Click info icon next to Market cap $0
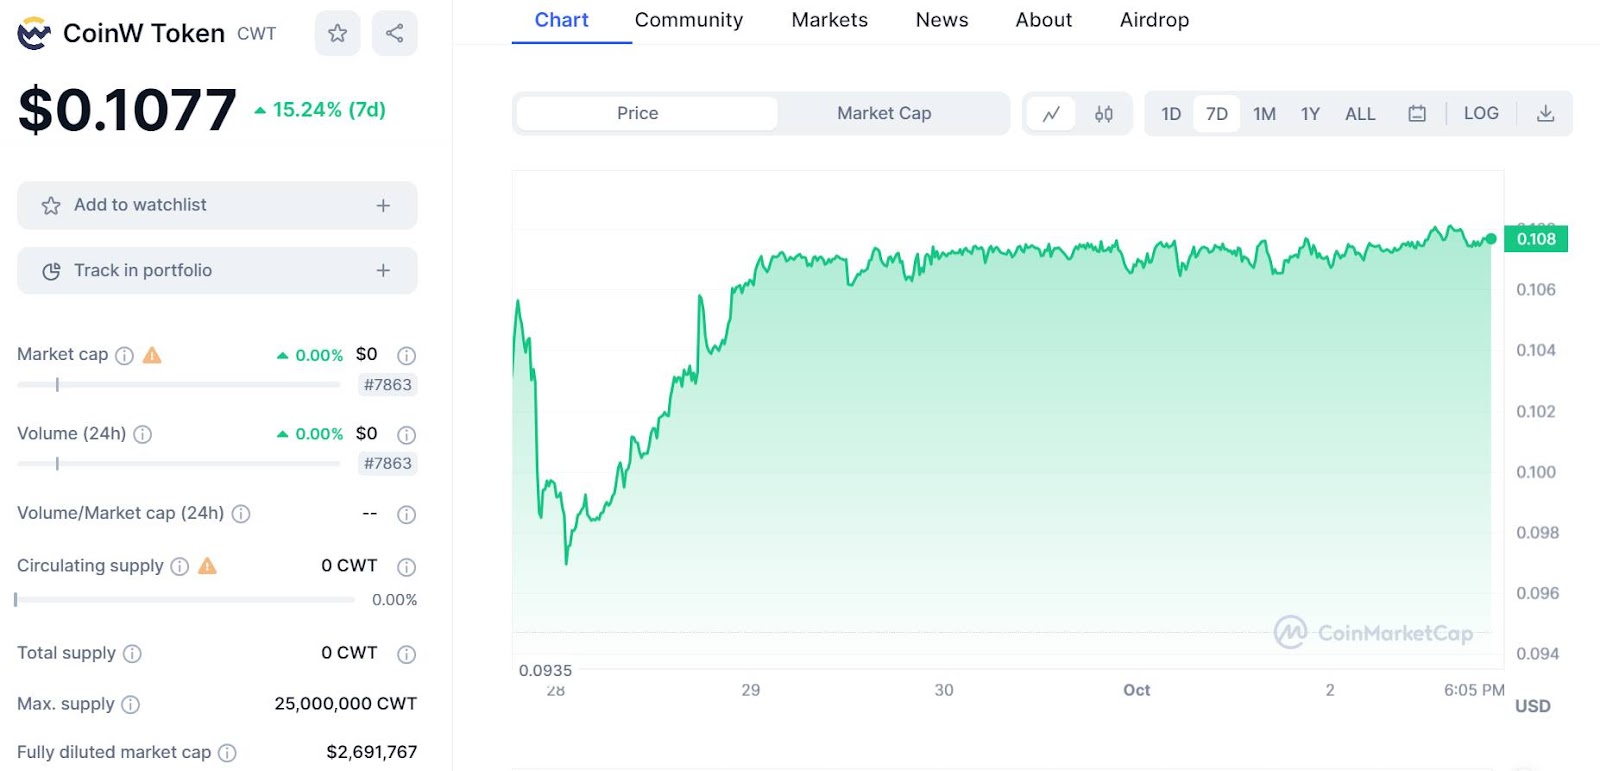This screenshot has height=771, width=1600. coord(406,355)
